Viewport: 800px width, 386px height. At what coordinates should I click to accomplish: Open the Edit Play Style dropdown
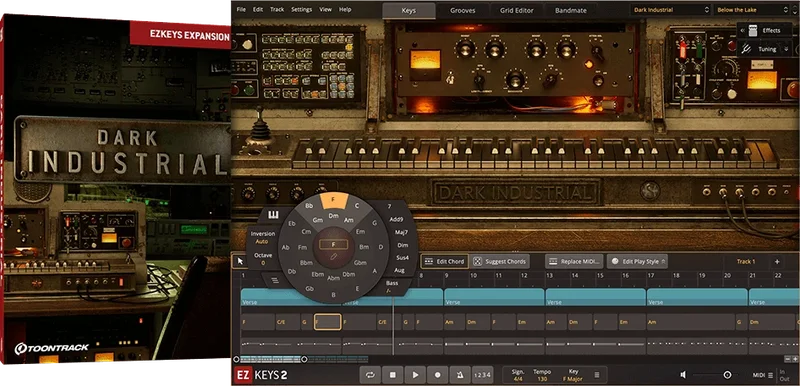pos(637,262)
